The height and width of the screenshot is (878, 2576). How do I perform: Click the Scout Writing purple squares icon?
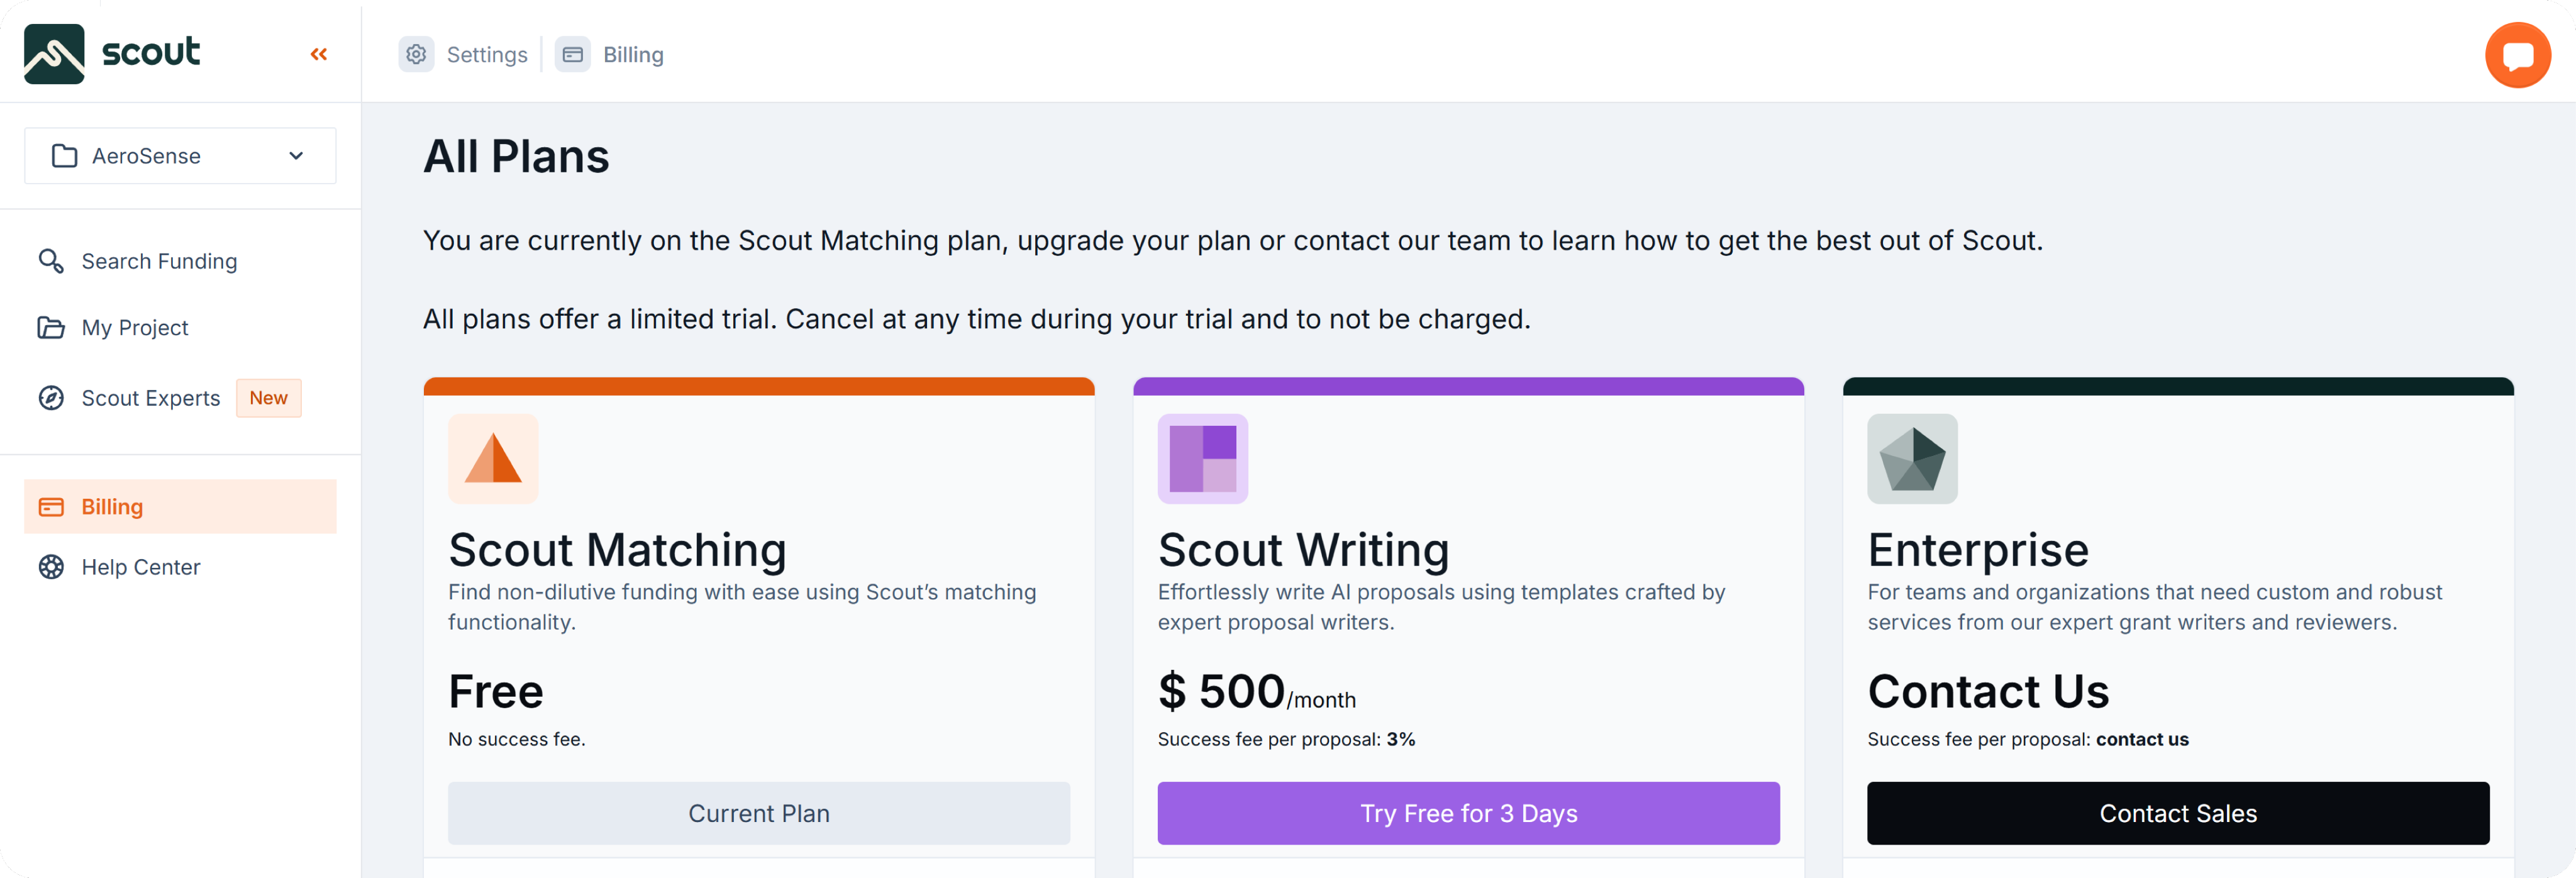1202,459
